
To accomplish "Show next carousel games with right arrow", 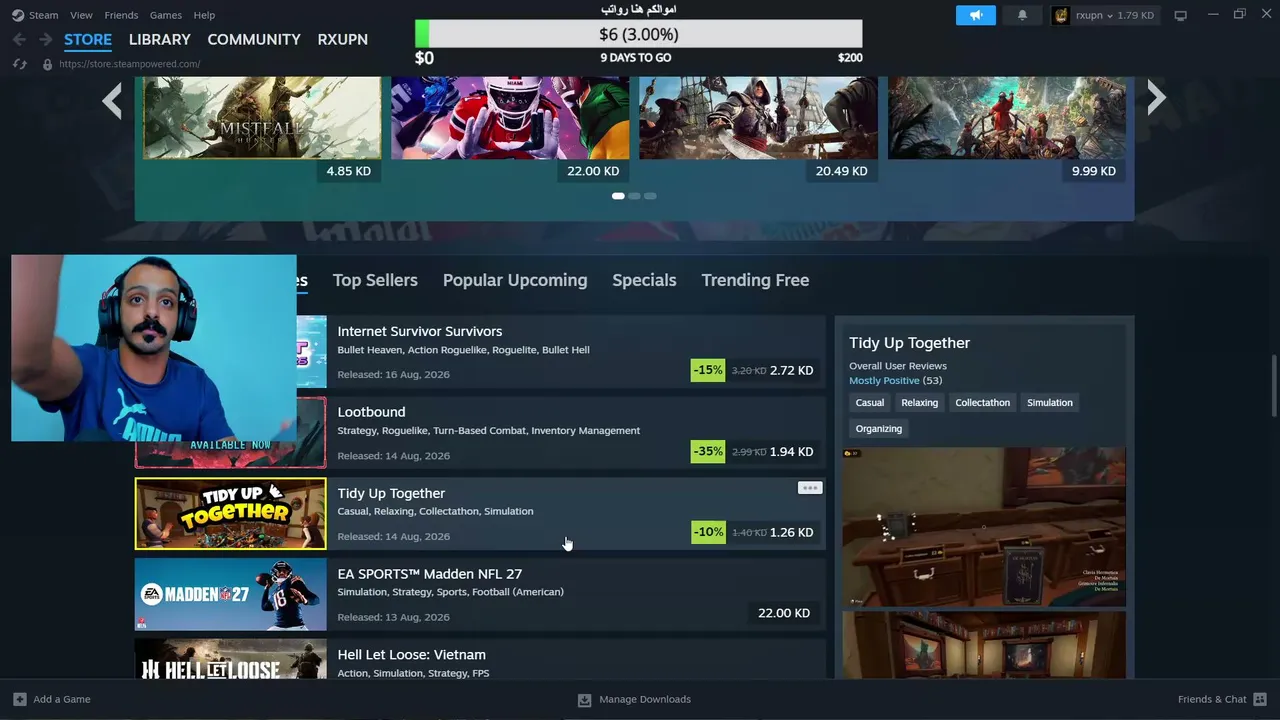I will [1157, 98].
